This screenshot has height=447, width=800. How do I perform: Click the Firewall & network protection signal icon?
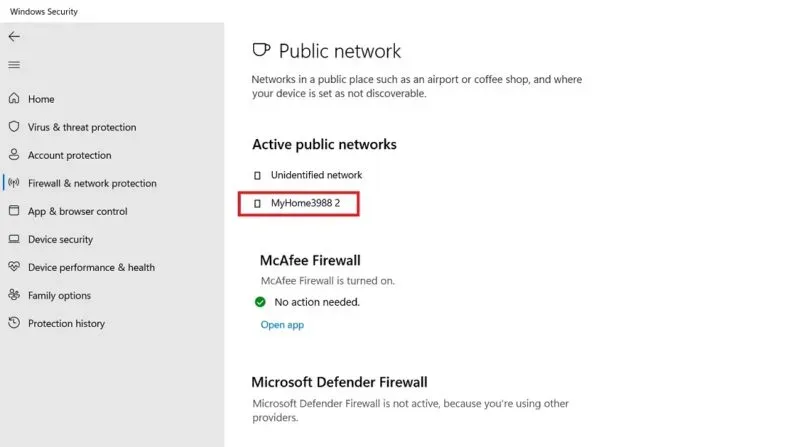pos(14,183)
